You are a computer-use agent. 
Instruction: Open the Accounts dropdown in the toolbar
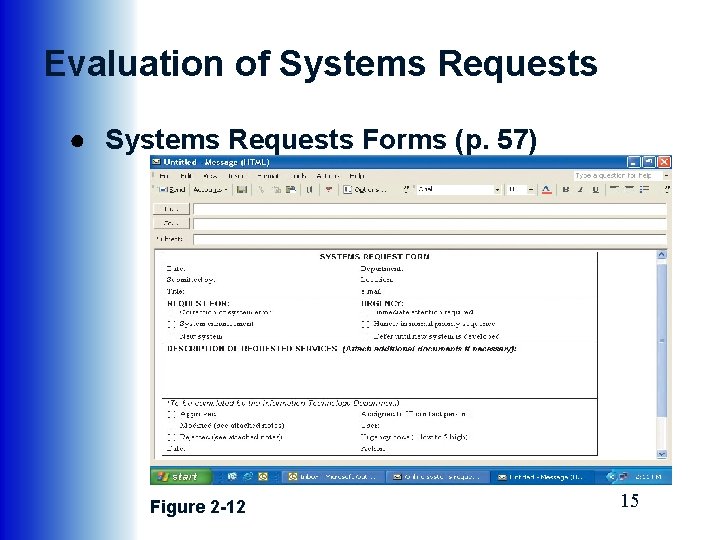point(210,190)
